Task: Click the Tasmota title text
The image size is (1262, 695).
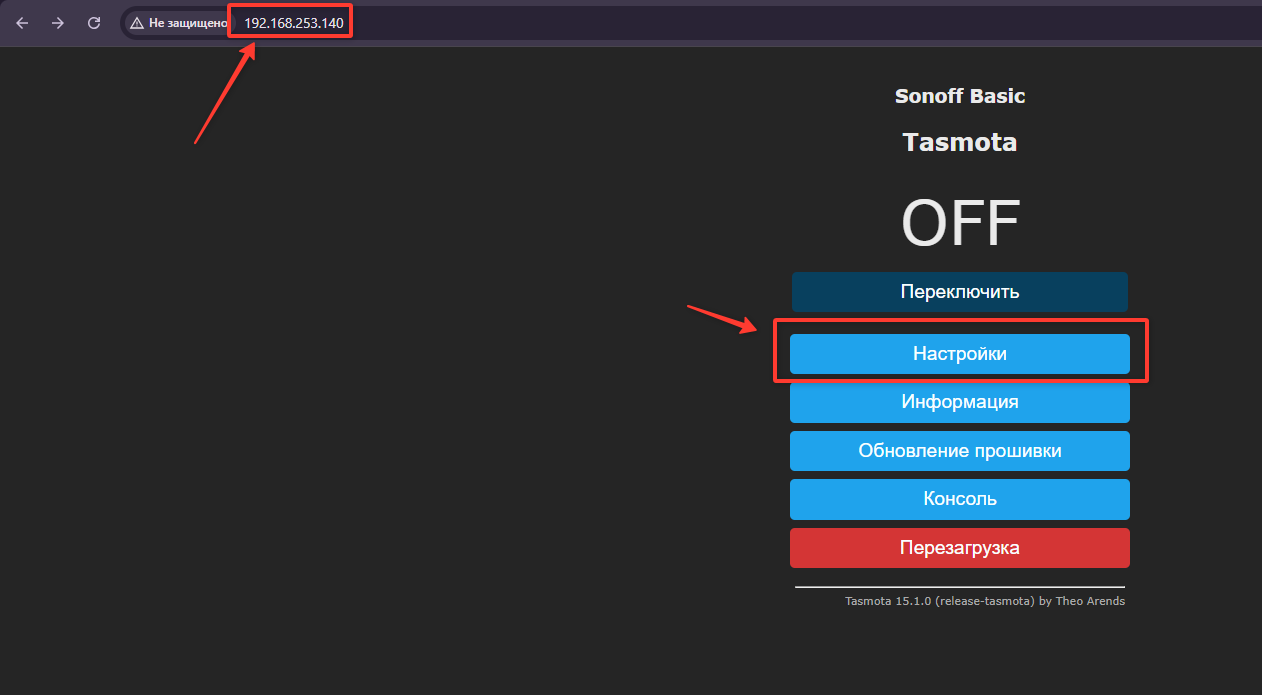Action: pyautogui.click(x=960, y=142)
